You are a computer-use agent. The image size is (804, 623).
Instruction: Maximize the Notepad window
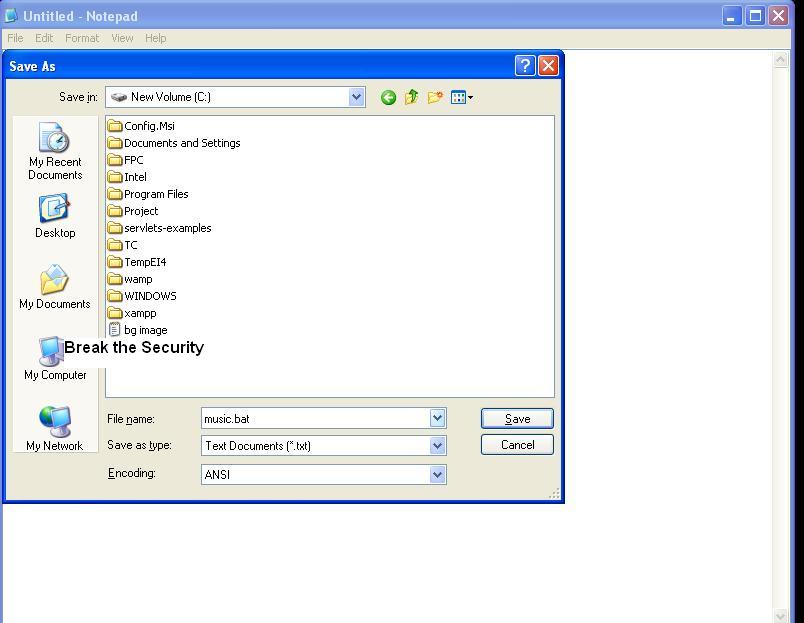pyautogui.click(x=755, y=16)
